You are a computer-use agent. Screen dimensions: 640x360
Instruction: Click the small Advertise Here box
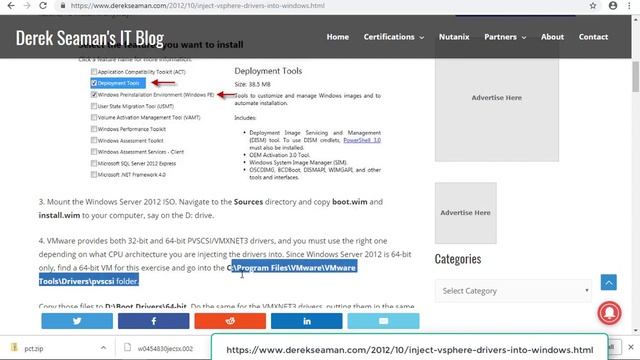pos(466,213)
